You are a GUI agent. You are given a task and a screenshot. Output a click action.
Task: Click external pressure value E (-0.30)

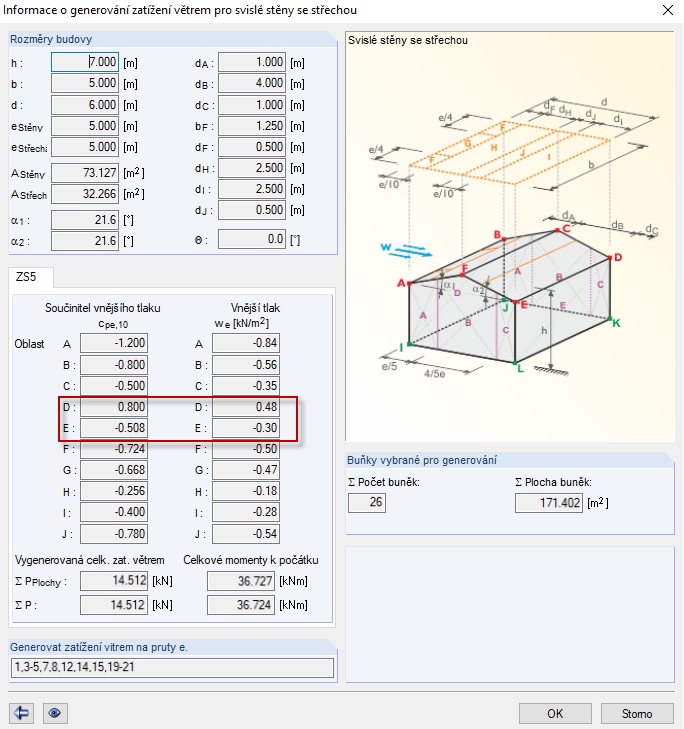(246, 428)
